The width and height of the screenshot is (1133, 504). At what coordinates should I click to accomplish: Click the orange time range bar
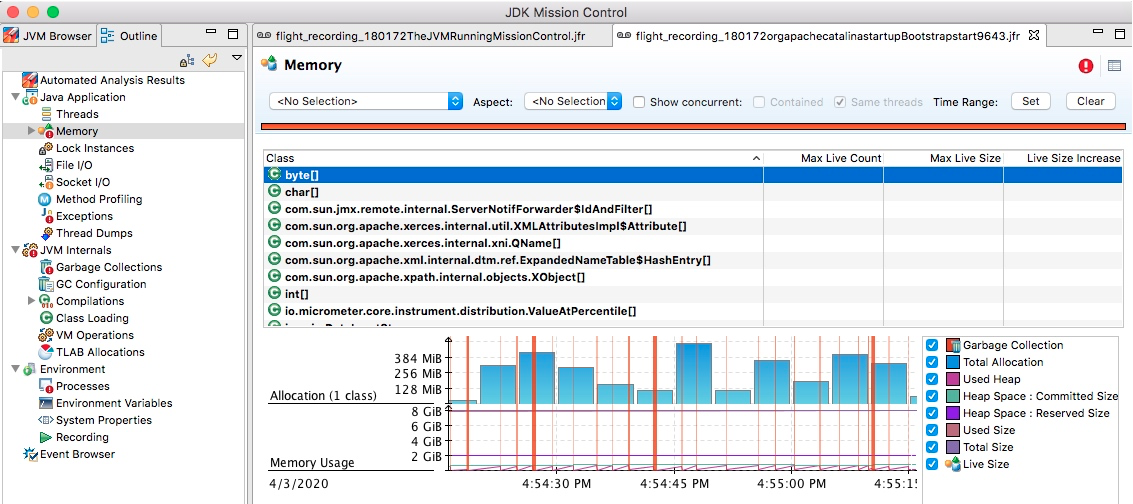coord(694,127)
